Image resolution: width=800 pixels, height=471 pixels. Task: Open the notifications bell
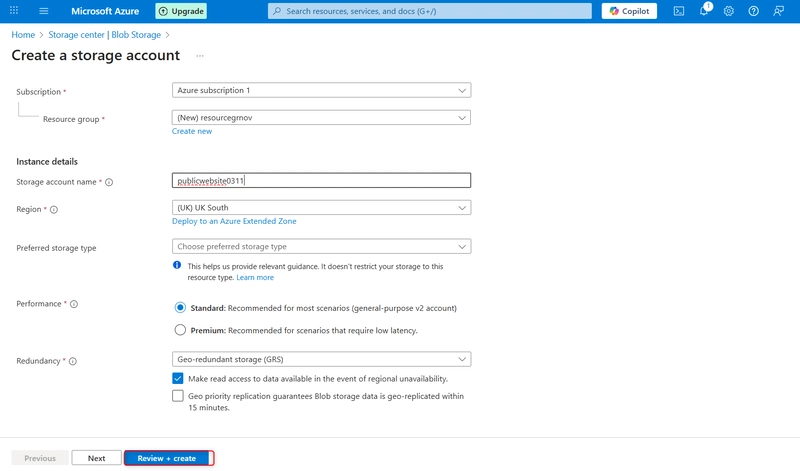[704, 11]
